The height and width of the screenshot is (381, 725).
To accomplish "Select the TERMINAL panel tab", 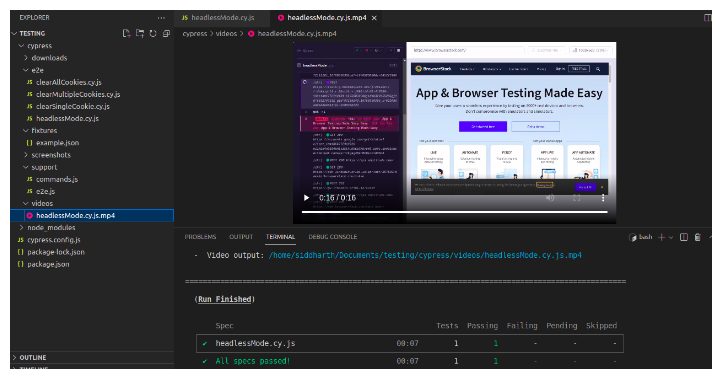I will tap(280, 237).
